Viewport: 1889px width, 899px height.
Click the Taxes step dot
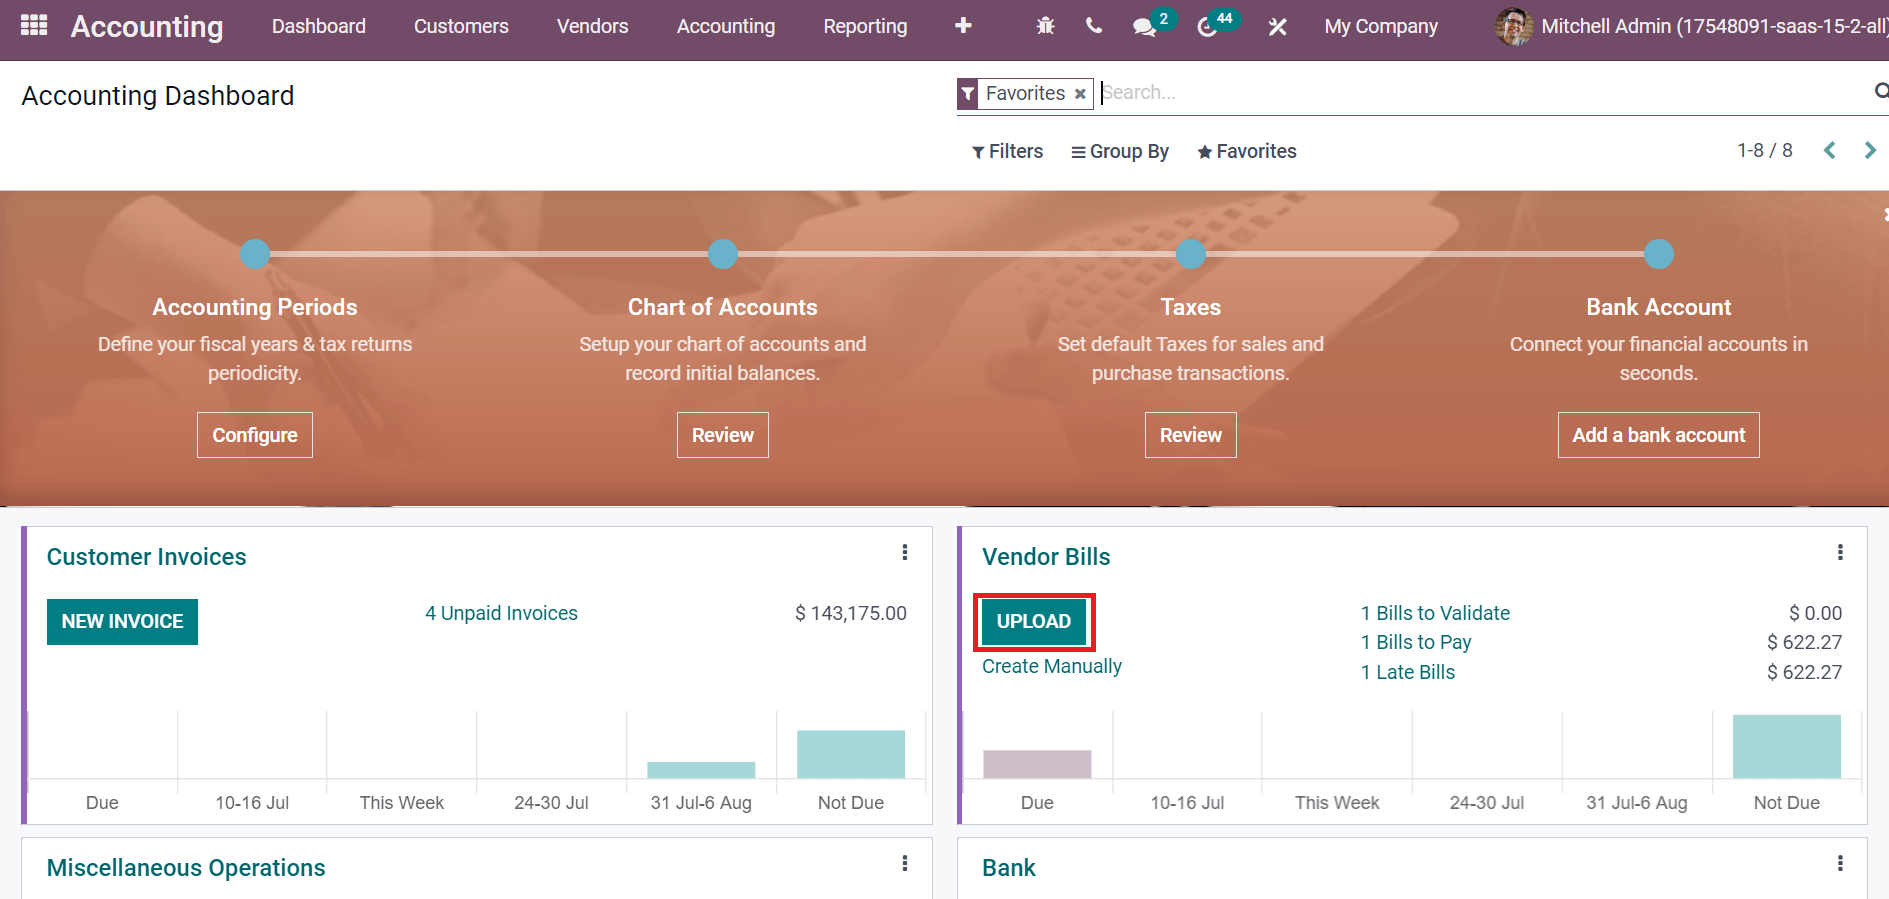tap(1191, 254)
